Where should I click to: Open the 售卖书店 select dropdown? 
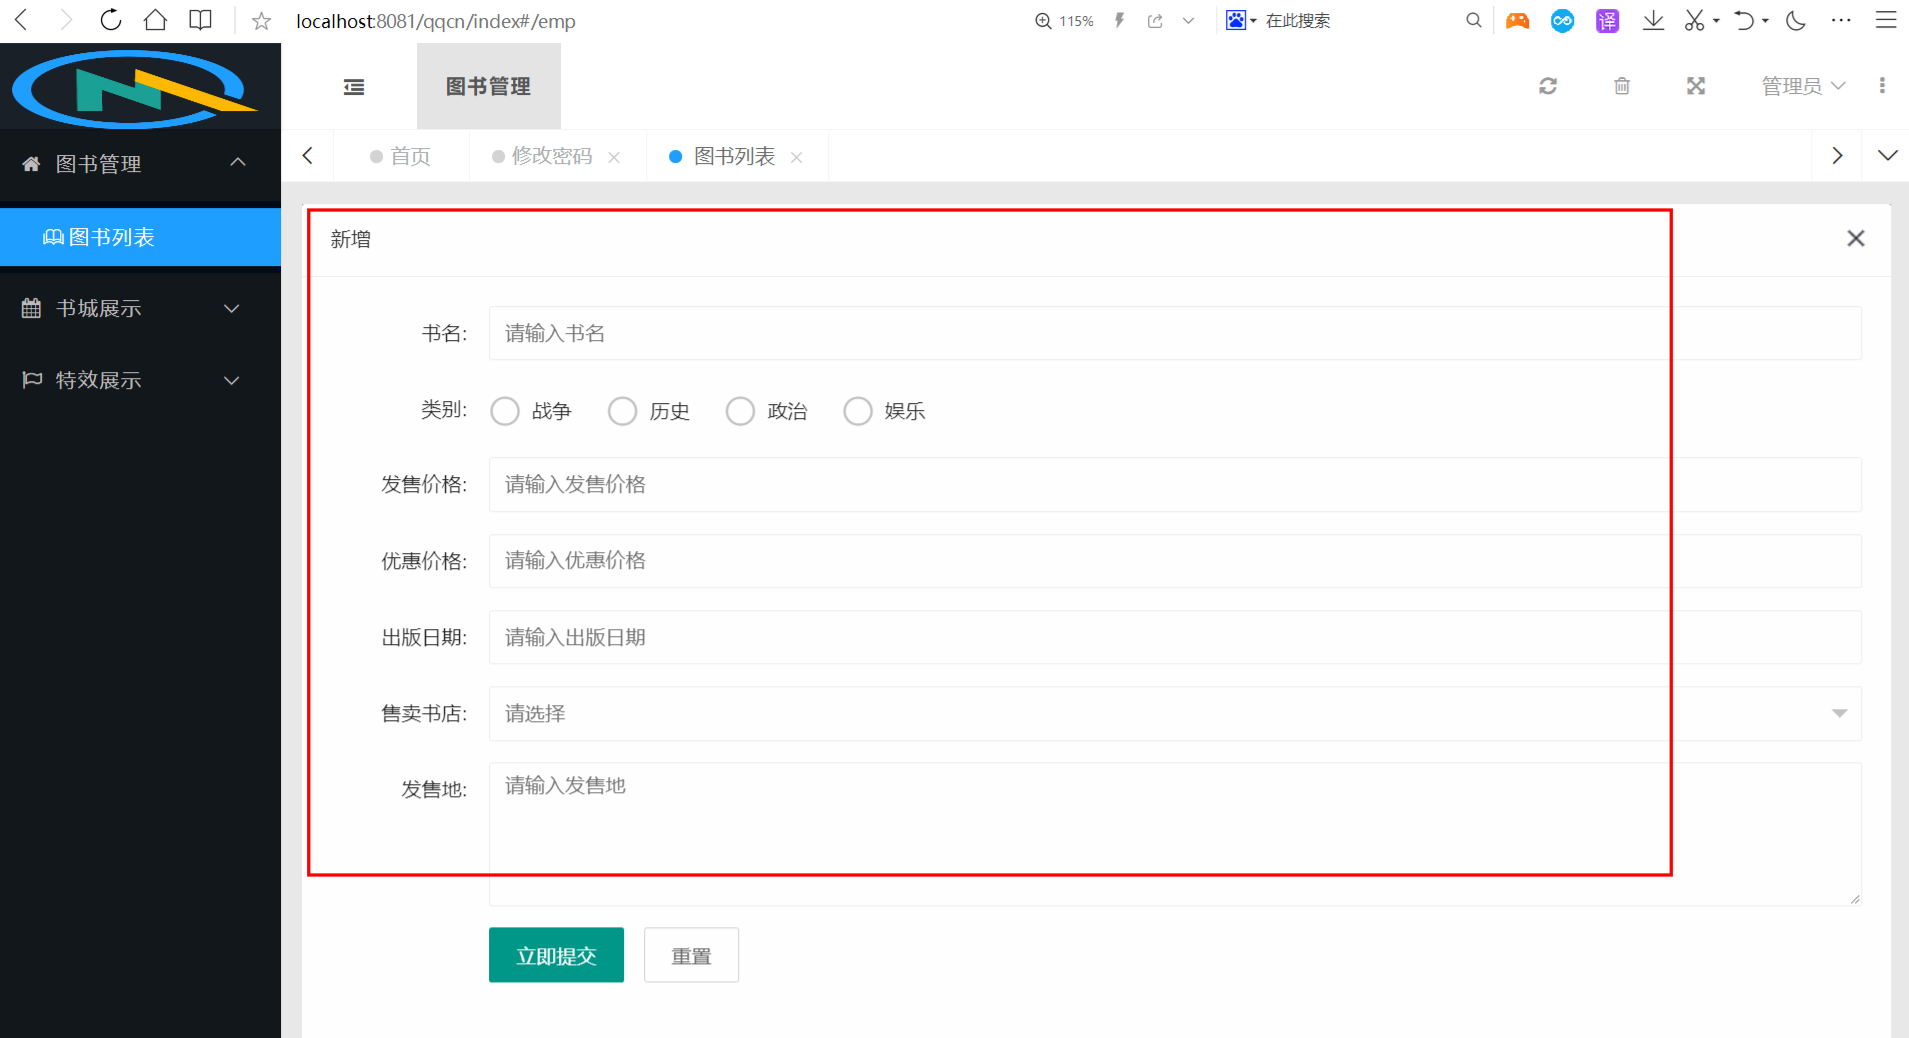click(x=1175, y=713)
